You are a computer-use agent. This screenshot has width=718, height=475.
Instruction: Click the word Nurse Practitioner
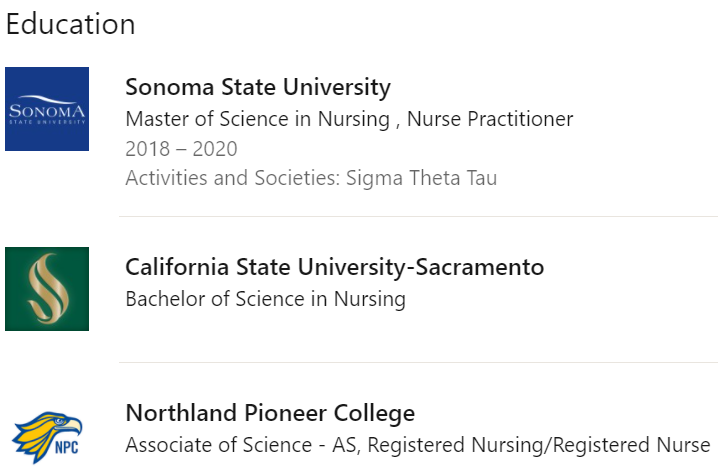[490, 119]
